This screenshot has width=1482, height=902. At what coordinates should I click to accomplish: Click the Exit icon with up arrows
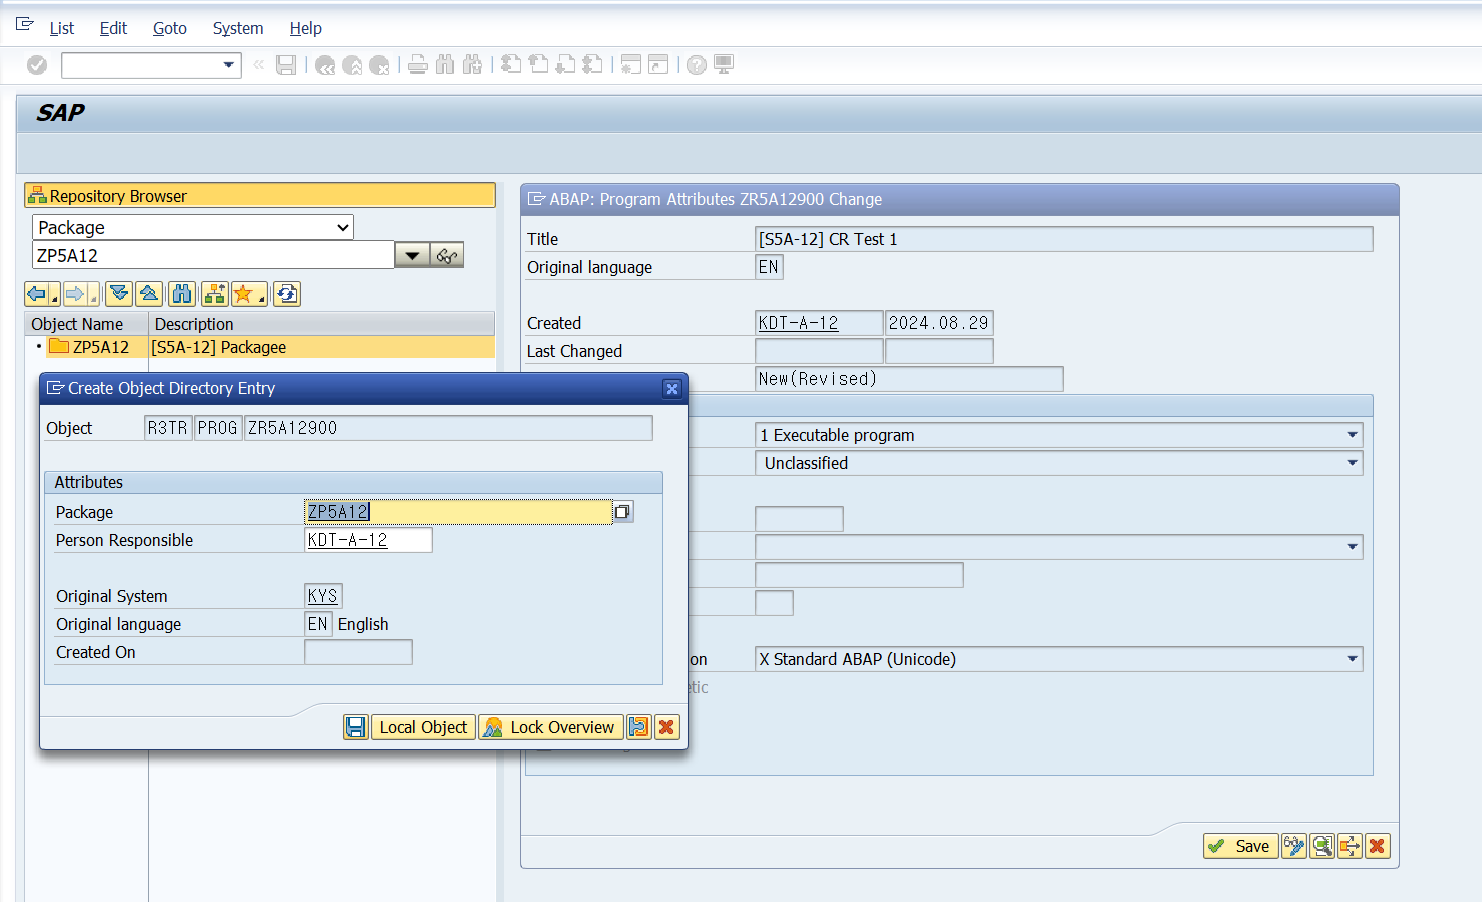point(352,65)
